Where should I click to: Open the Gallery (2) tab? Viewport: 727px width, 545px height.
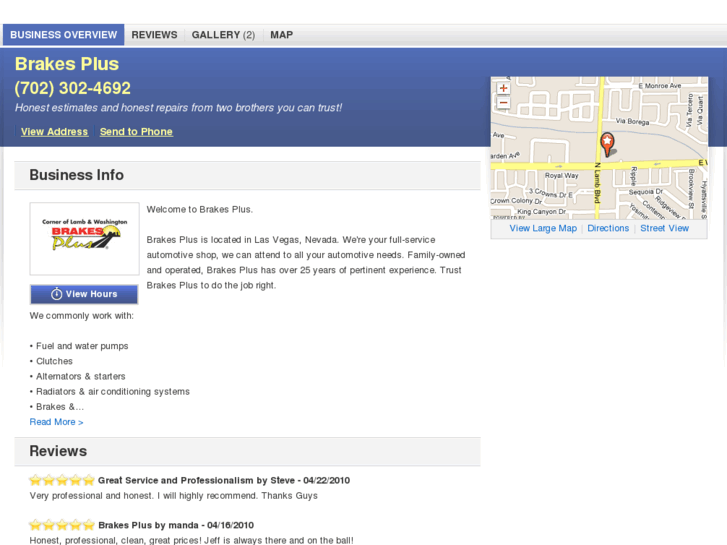pos(223,35)
